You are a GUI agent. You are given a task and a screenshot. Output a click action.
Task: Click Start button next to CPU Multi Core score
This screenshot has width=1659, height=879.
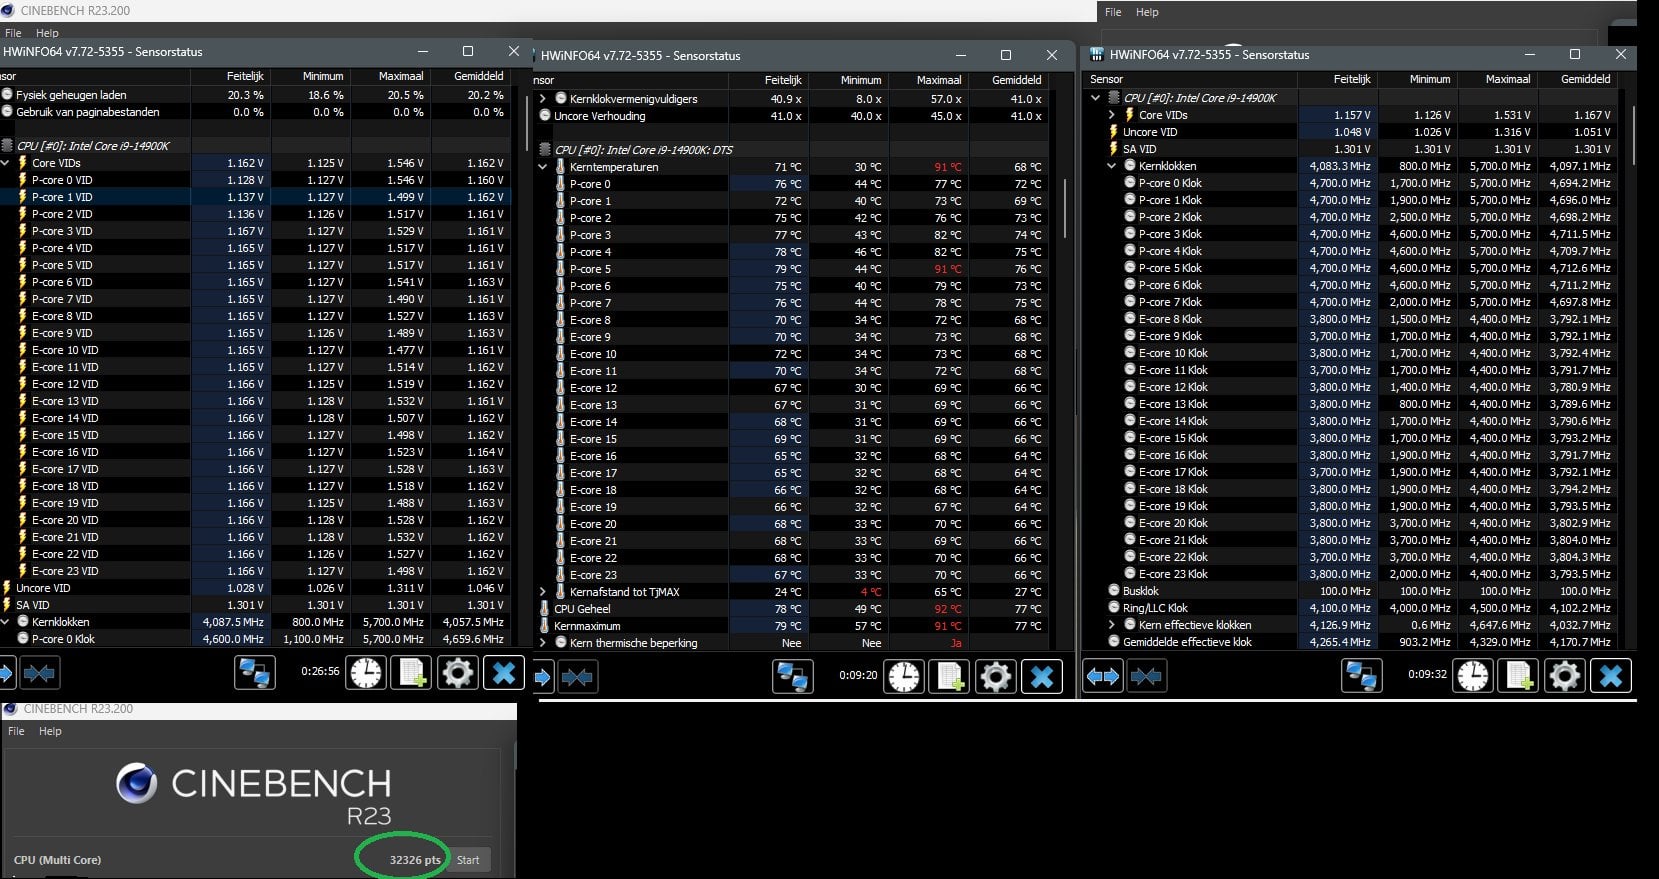coord(468,860)
